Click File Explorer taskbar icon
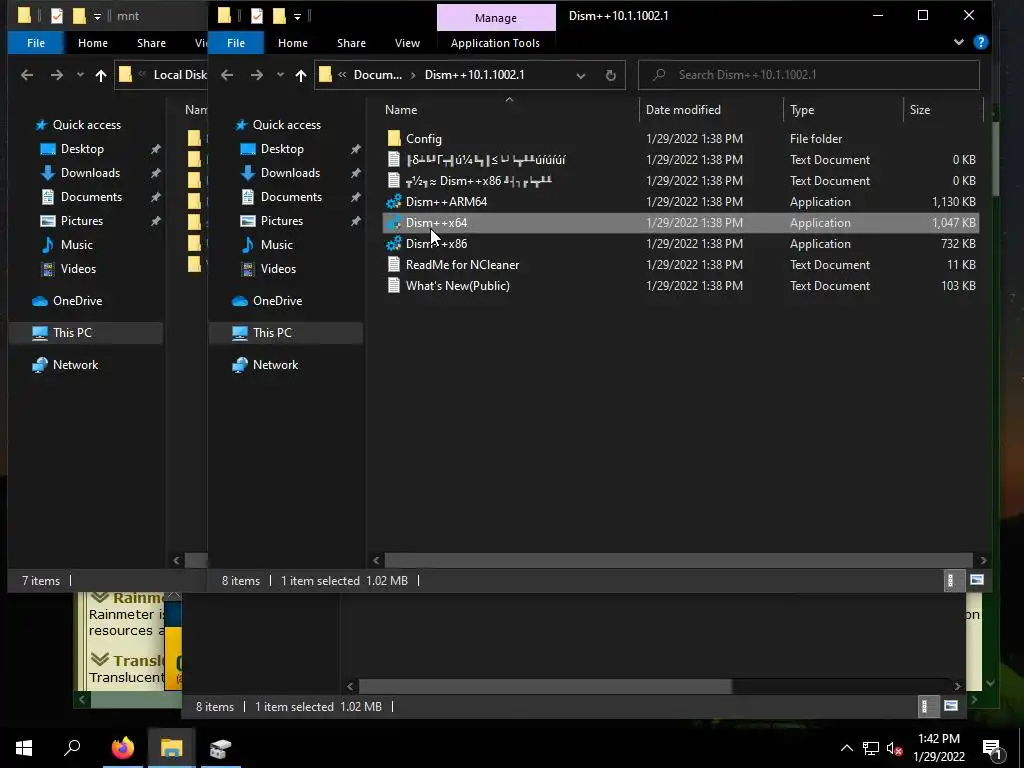The image size is (1024, 768). pyautogui.click(x=171, y=748)
